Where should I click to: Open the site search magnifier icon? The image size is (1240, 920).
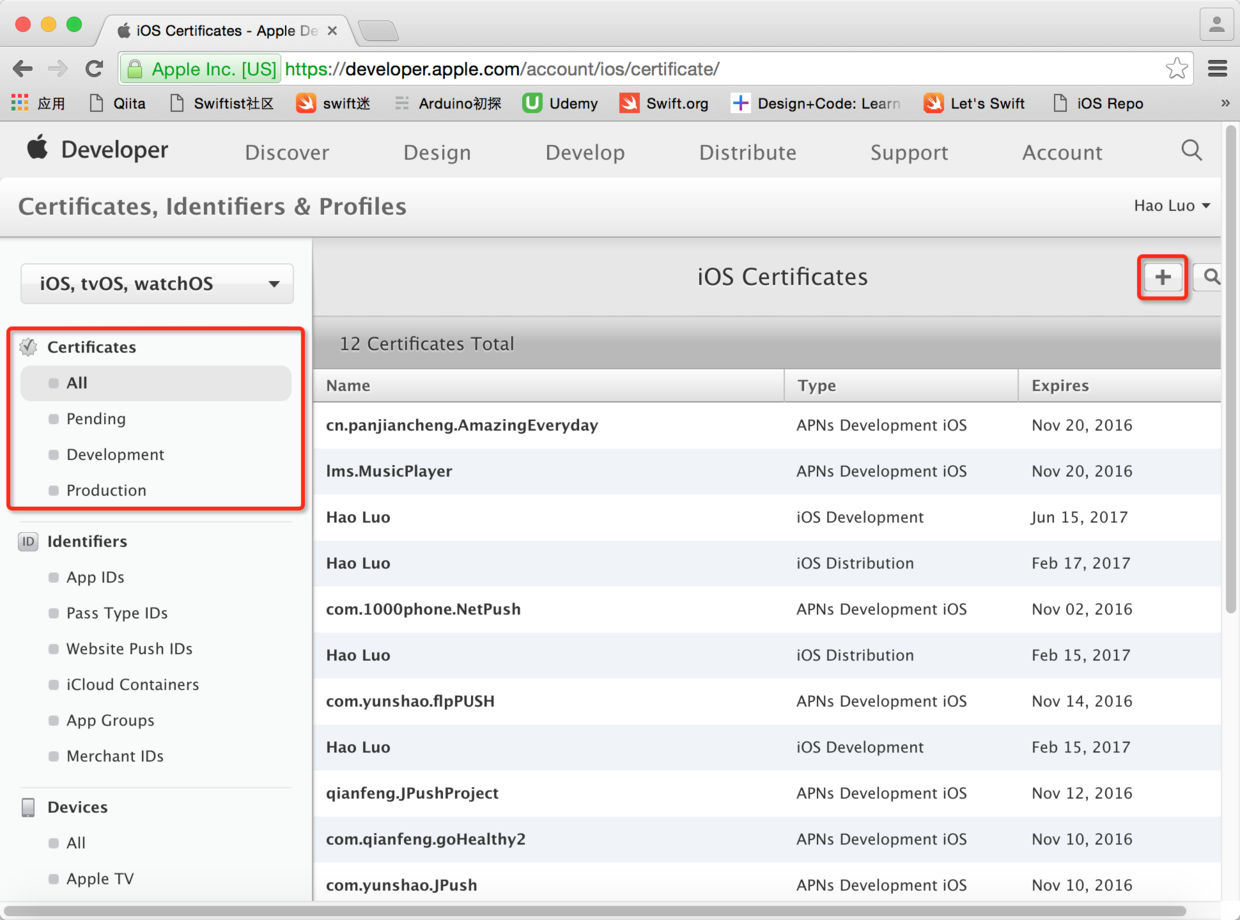coord(1191,150)
